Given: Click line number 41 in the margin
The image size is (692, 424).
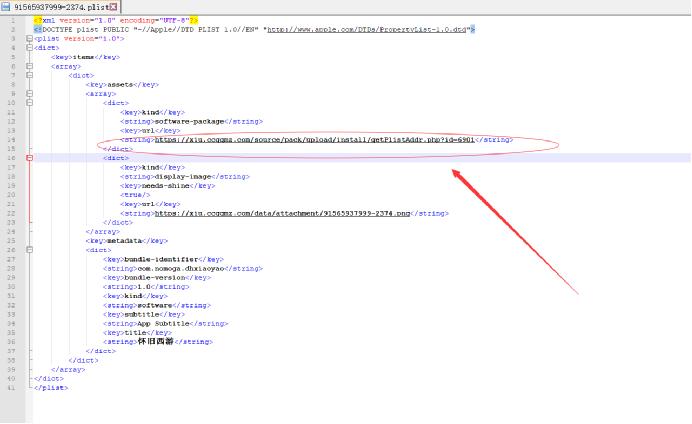Looking at the screenshot, I should pyautogui.click(x=11, y=388).
